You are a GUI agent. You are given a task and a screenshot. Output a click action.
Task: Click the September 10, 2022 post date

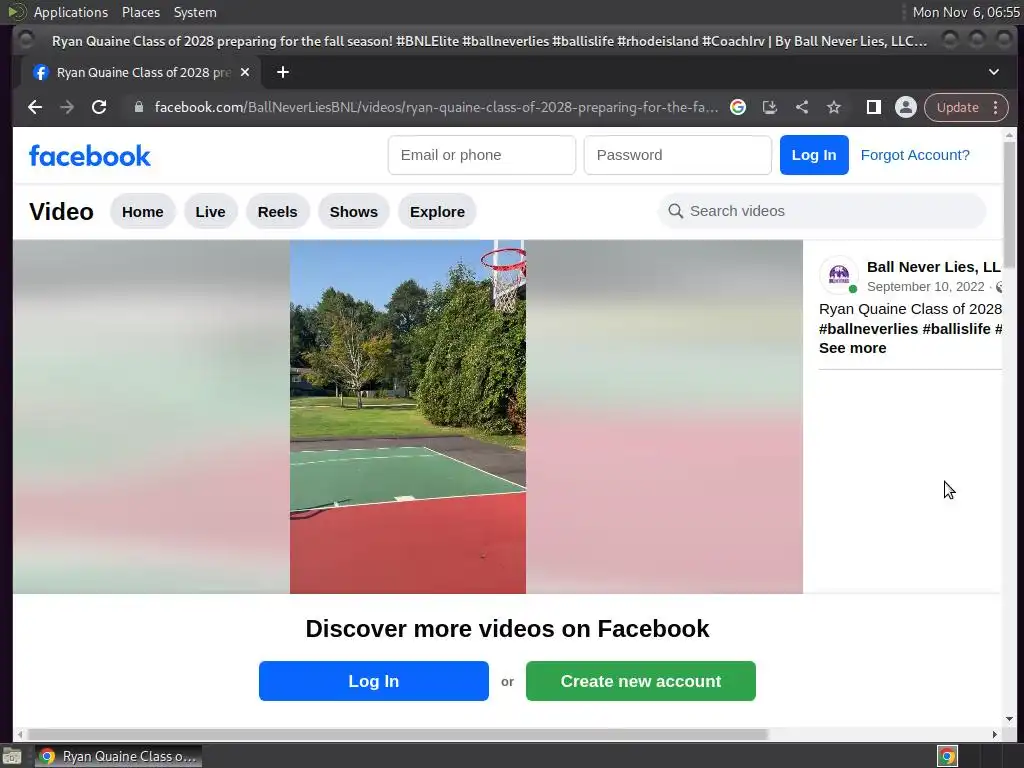925,287
